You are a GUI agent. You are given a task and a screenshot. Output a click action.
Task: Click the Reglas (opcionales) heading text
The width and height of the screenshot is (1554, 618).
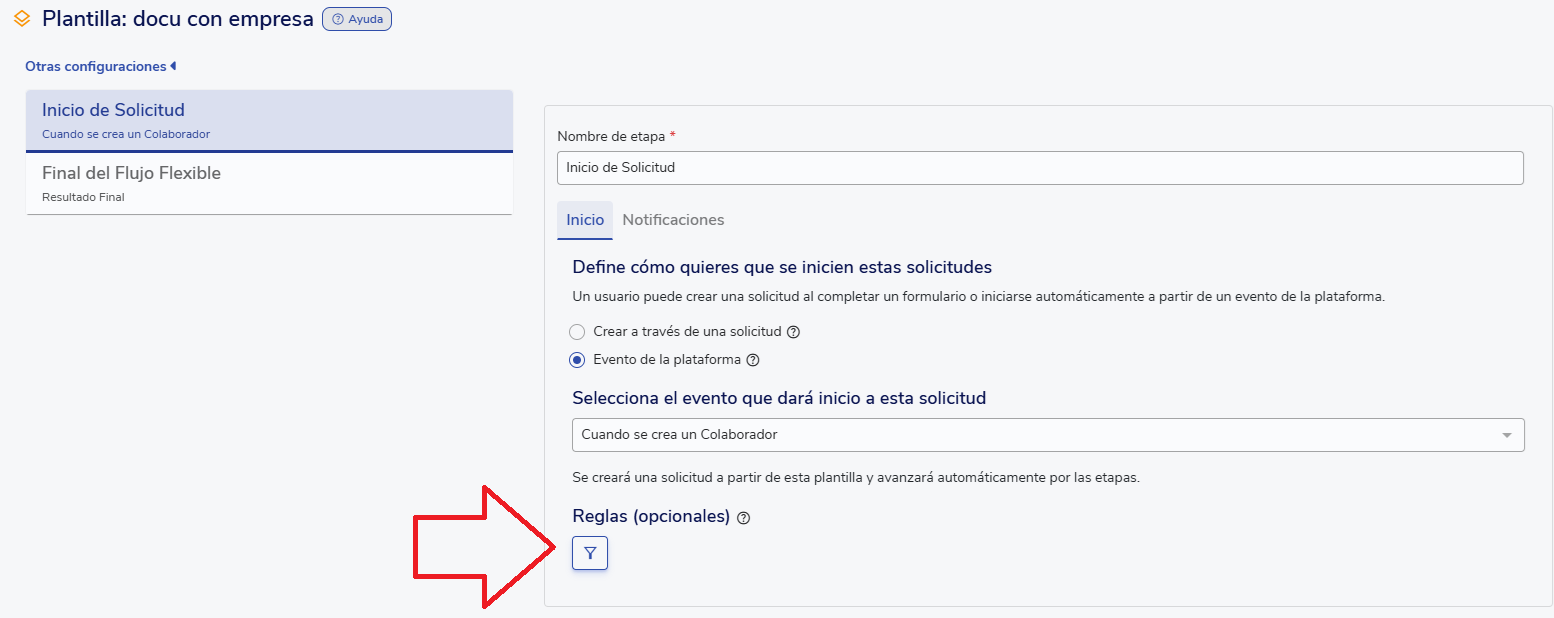tap(651, 517)
